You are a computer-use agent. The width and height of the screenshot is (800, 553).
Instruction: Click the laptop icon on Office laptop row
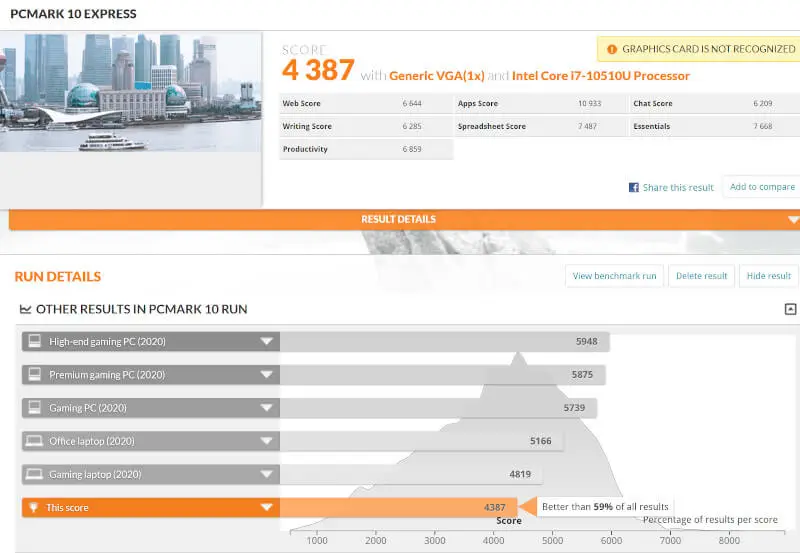(34, 441)
